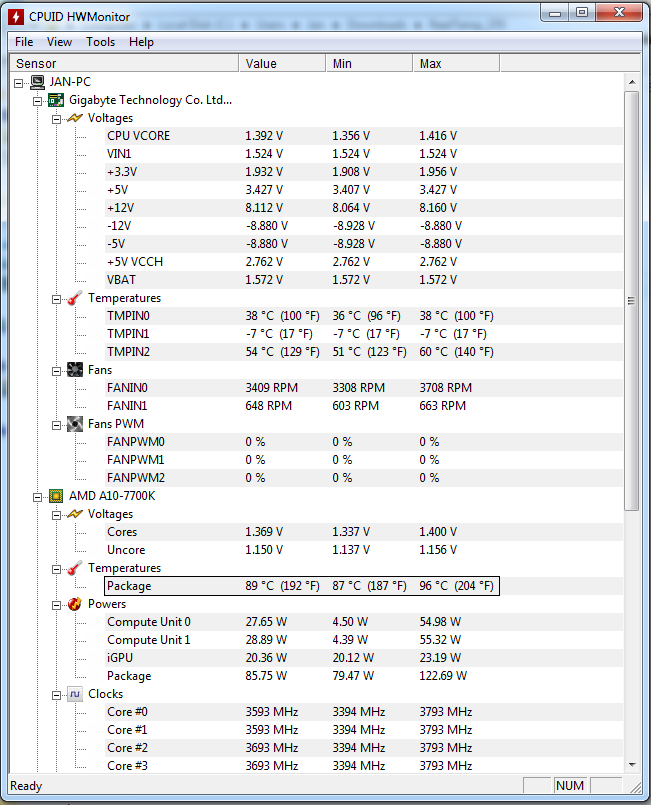Click the AMD Voltages lightning icon

coord(75,514)
